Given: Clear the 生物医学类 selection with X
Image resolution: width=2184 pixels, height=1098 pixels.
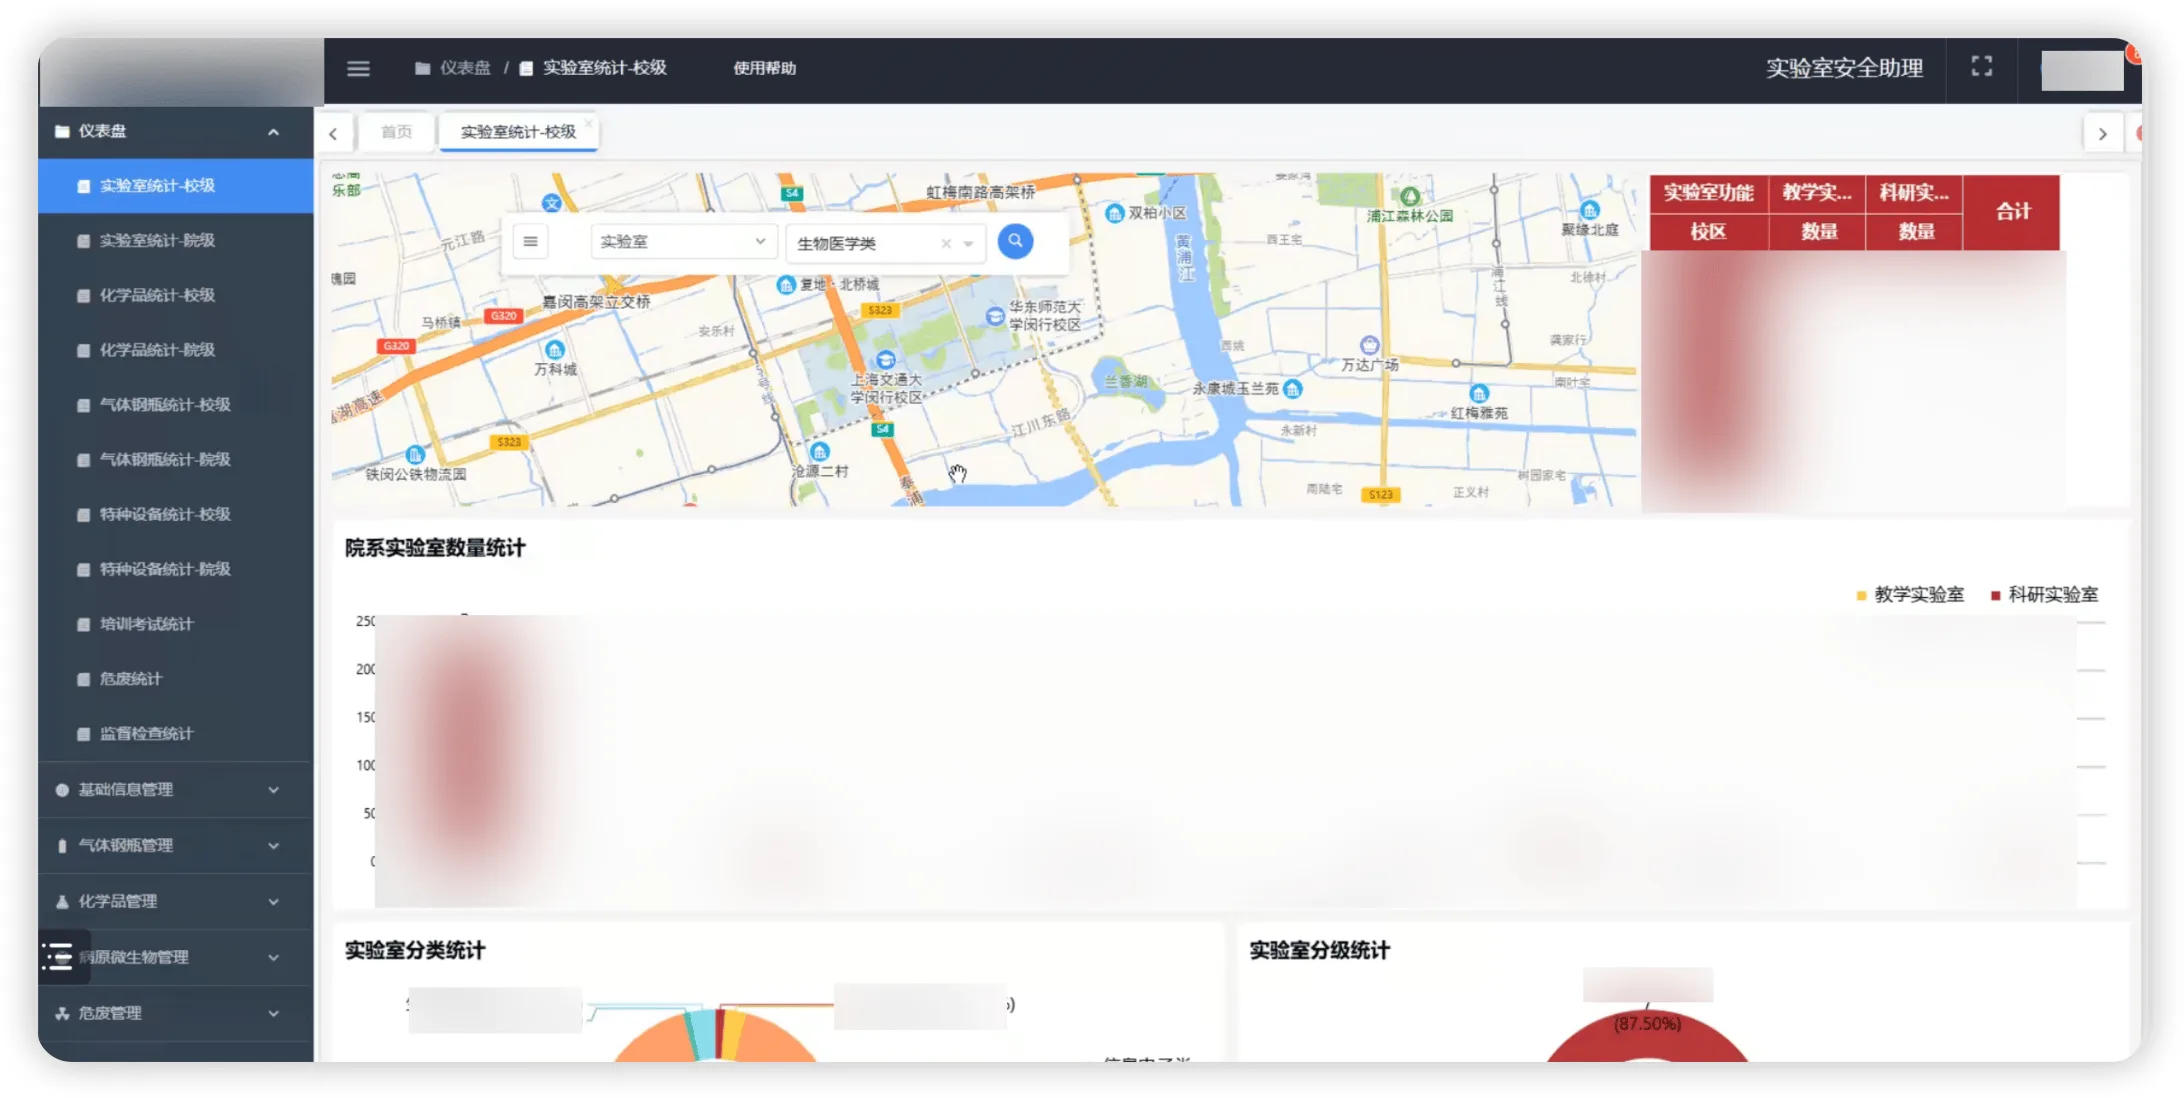Looking at the screenshot, I should (946, 243).
